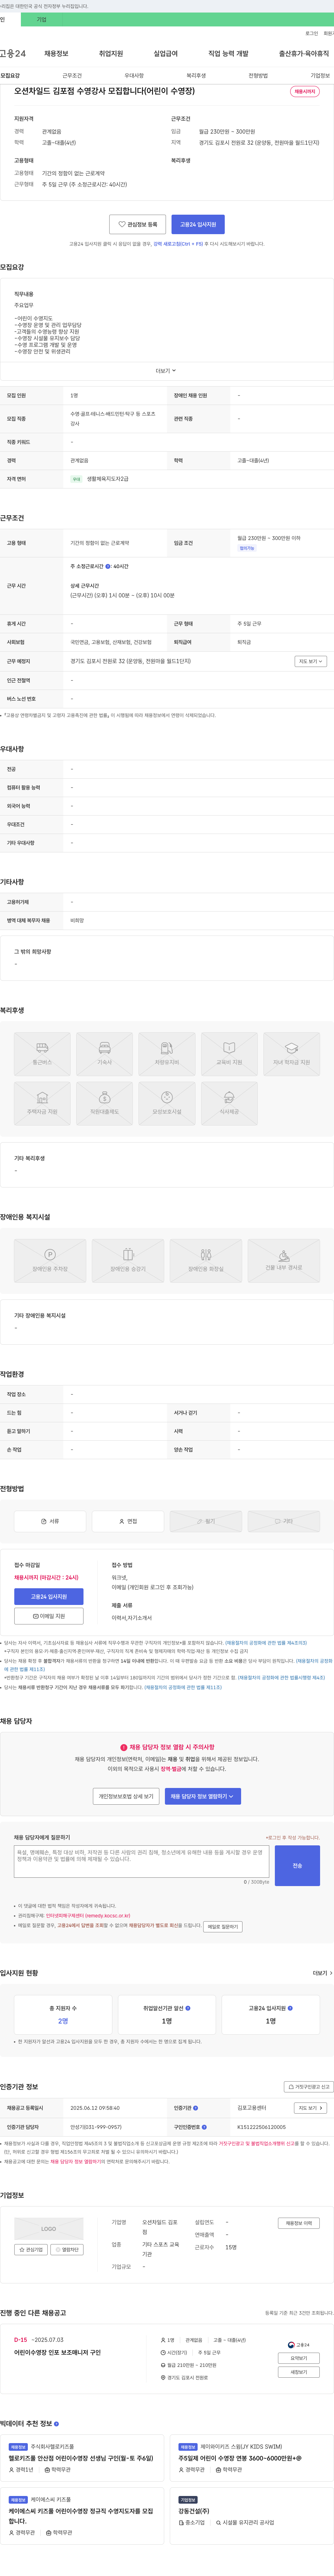The width and height of the screenshot is (334, 2576).
Task: Click info icon next to 빅데이터 추천 정보
Action: pyautogui.click(x=56, y=2424)
